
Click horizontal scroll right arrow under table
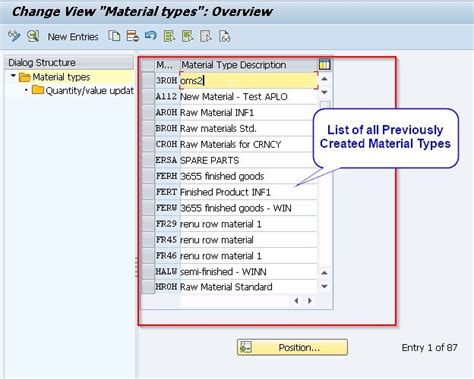point(310,301)
